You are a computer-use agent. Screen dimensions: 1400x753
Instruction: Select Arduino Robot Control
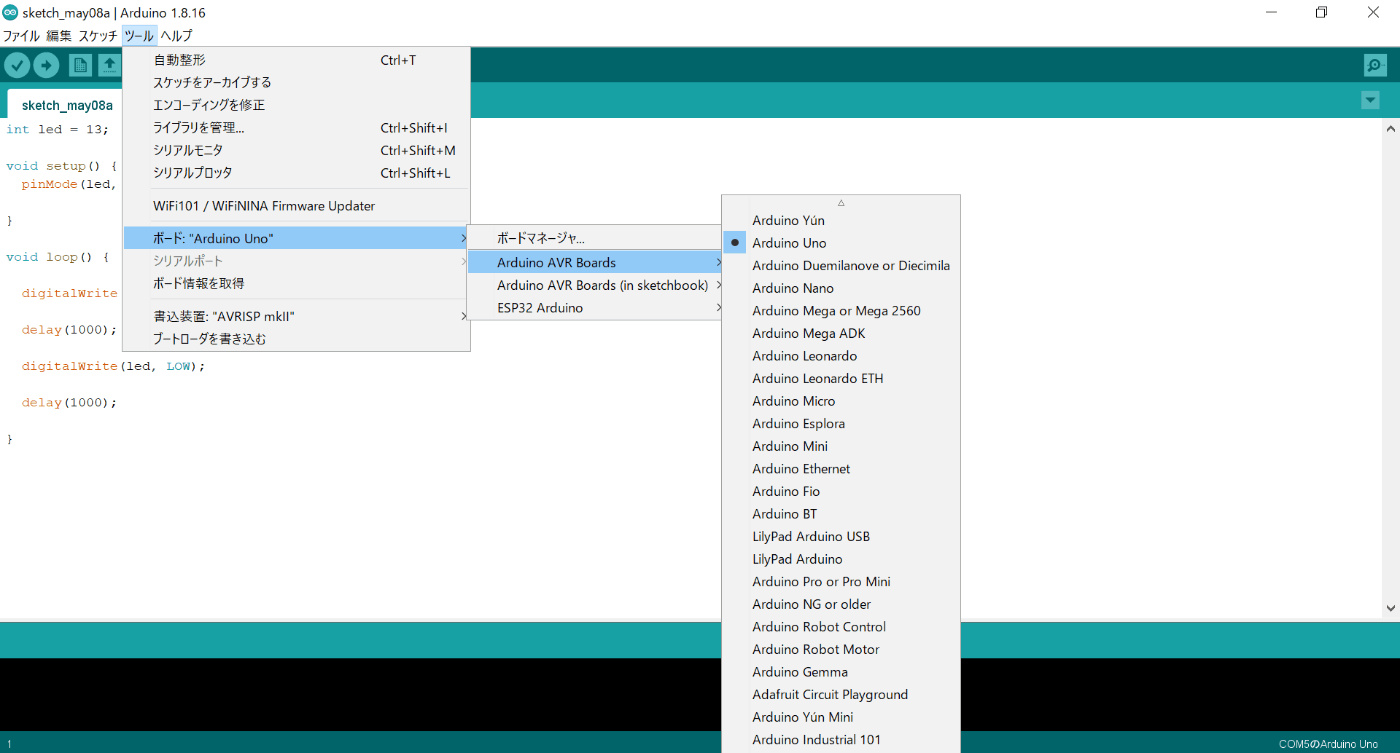[841, 627]
